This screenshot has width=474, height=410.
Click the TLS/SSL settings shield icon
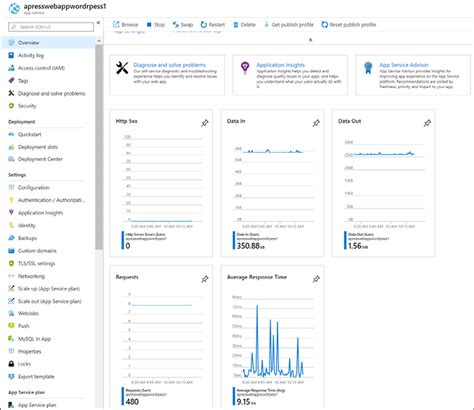pyautogui.click(x=11, y=263)
